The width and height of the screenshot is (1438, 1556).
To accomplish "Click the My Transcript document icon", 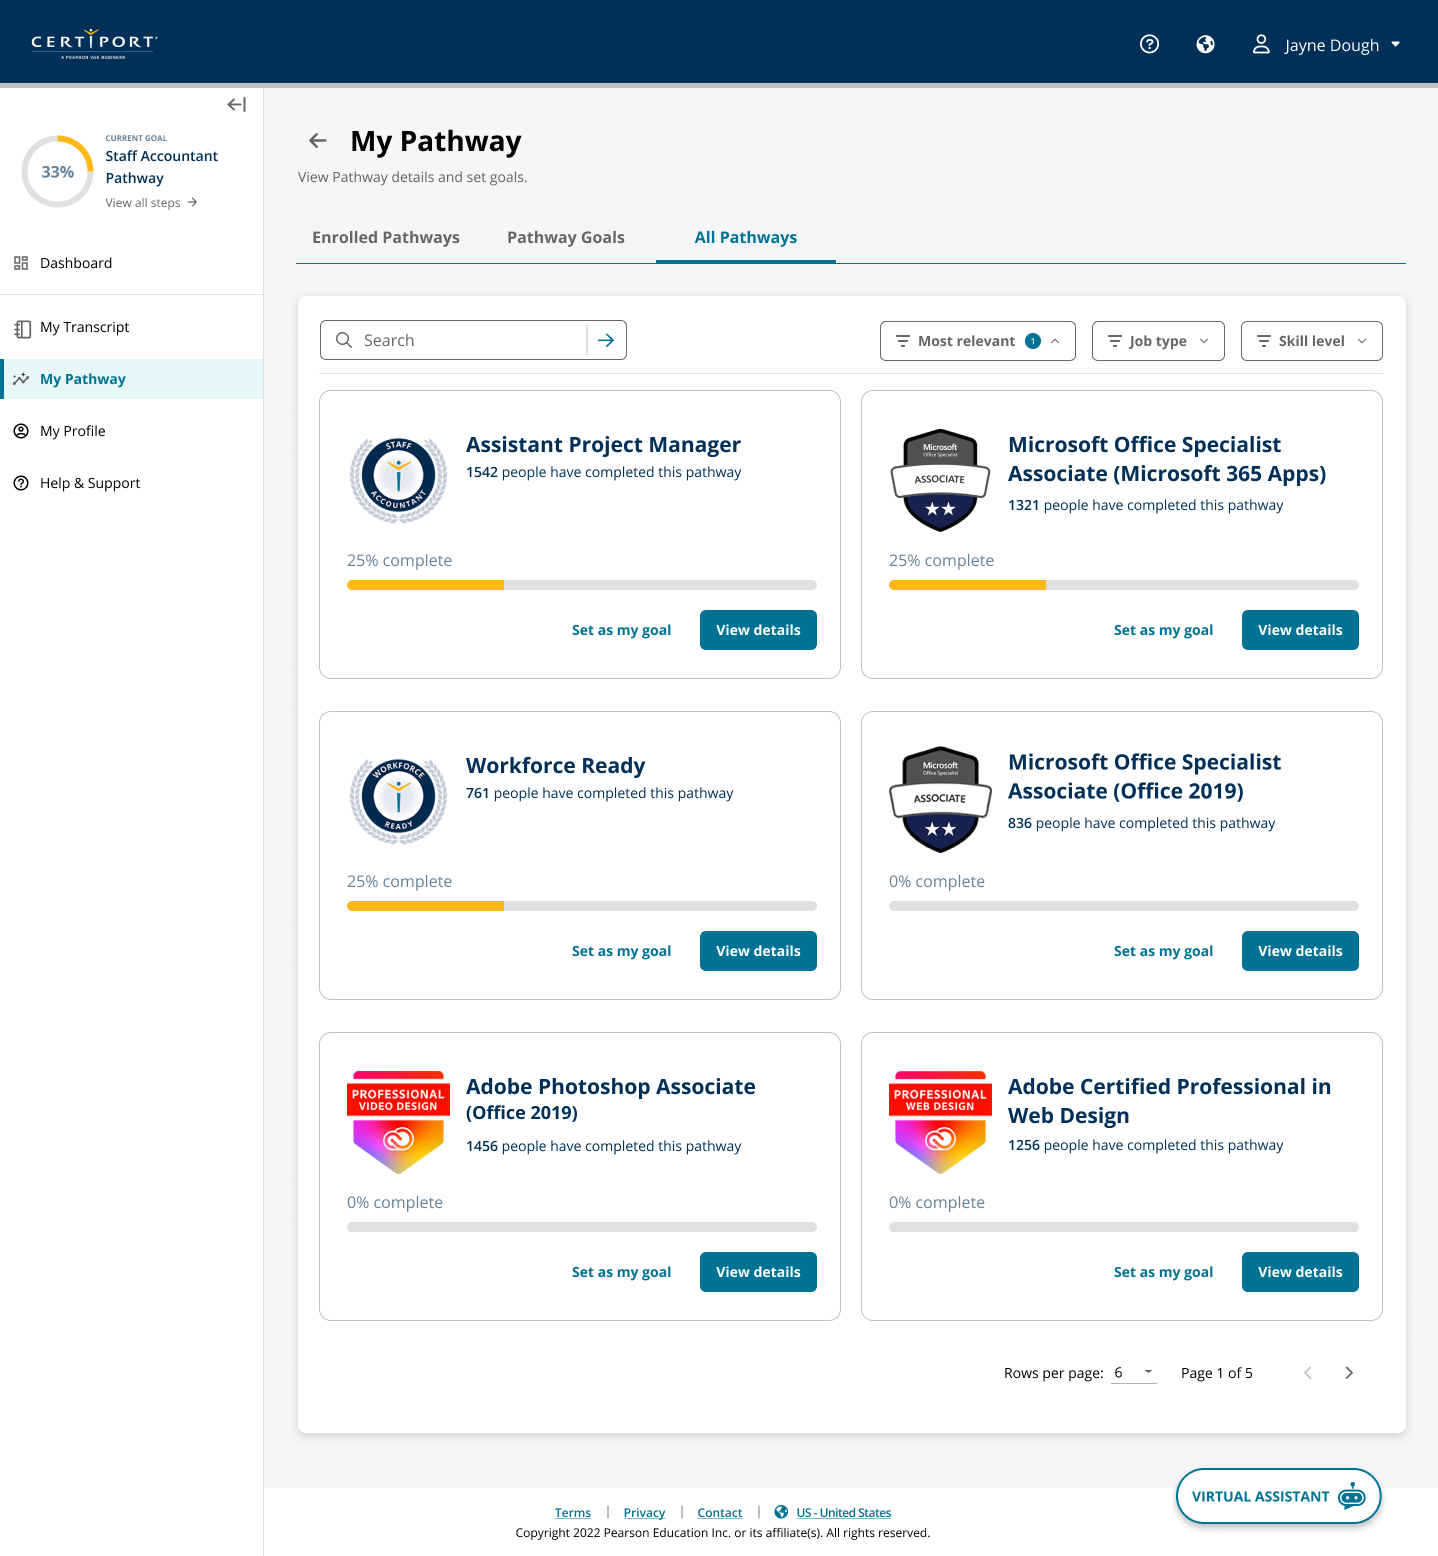I will (x=21, y=328).
